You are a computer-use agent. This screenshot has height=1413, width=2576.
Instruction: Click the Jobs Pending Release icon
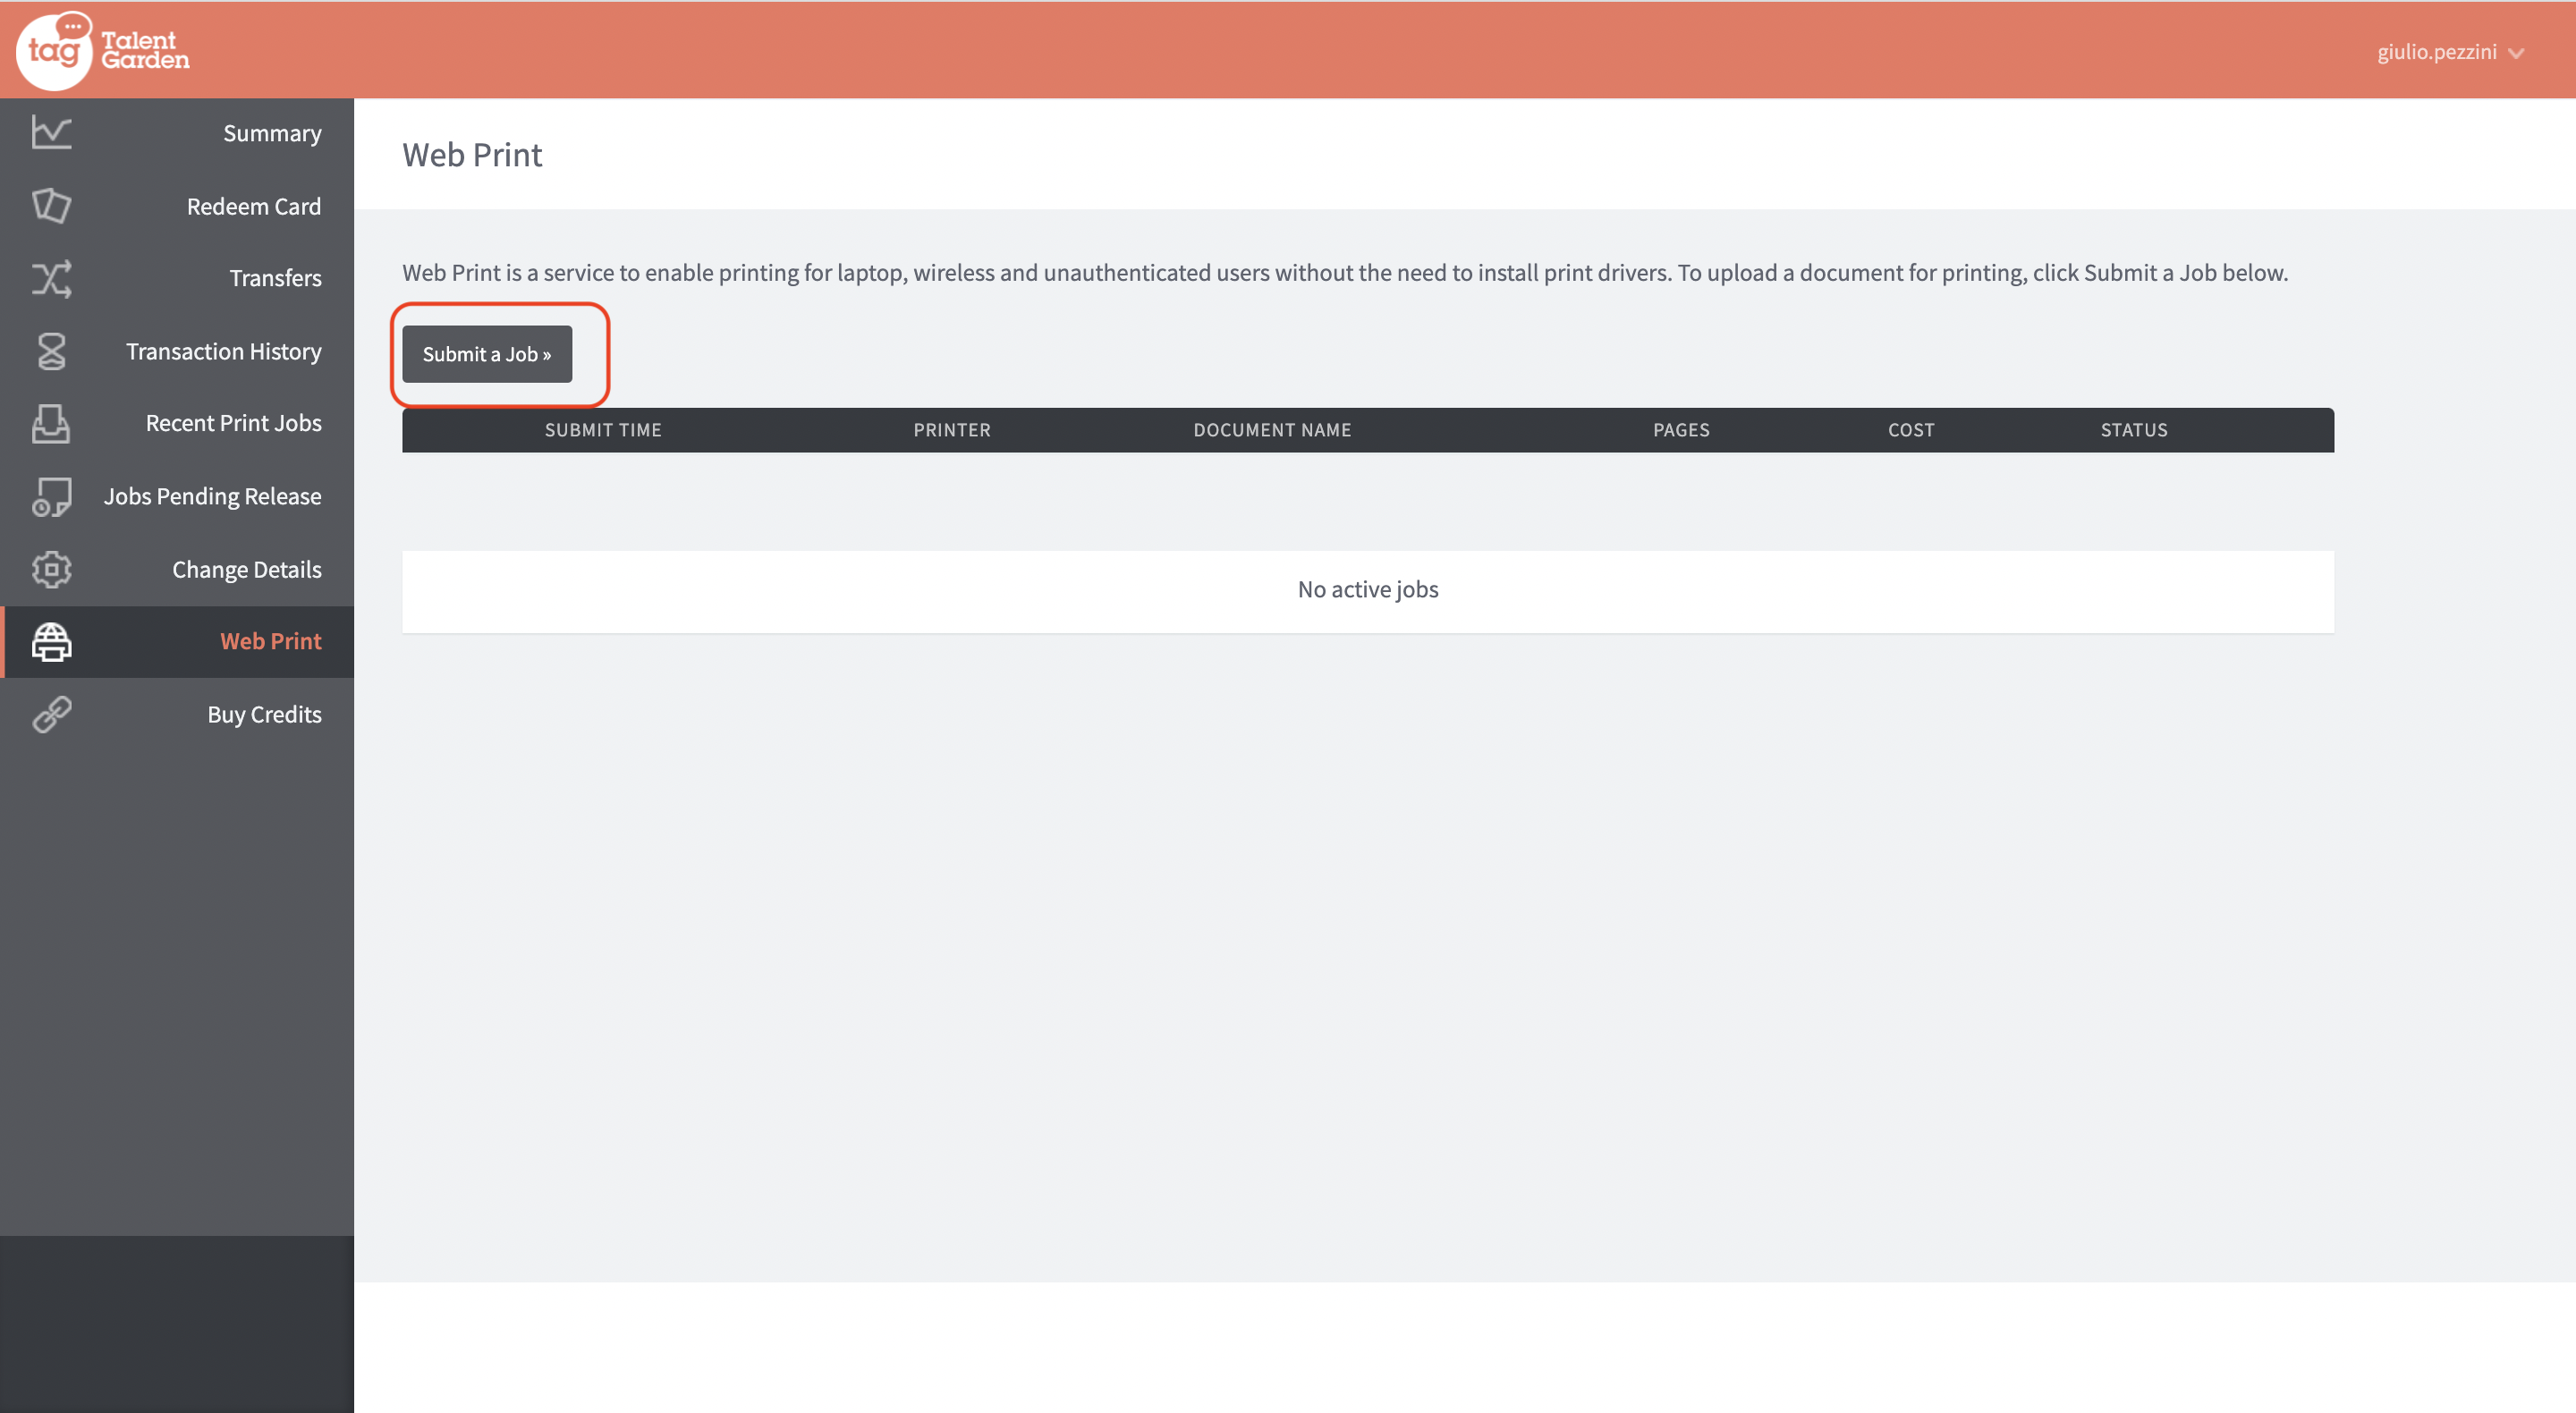coord(51,496)
